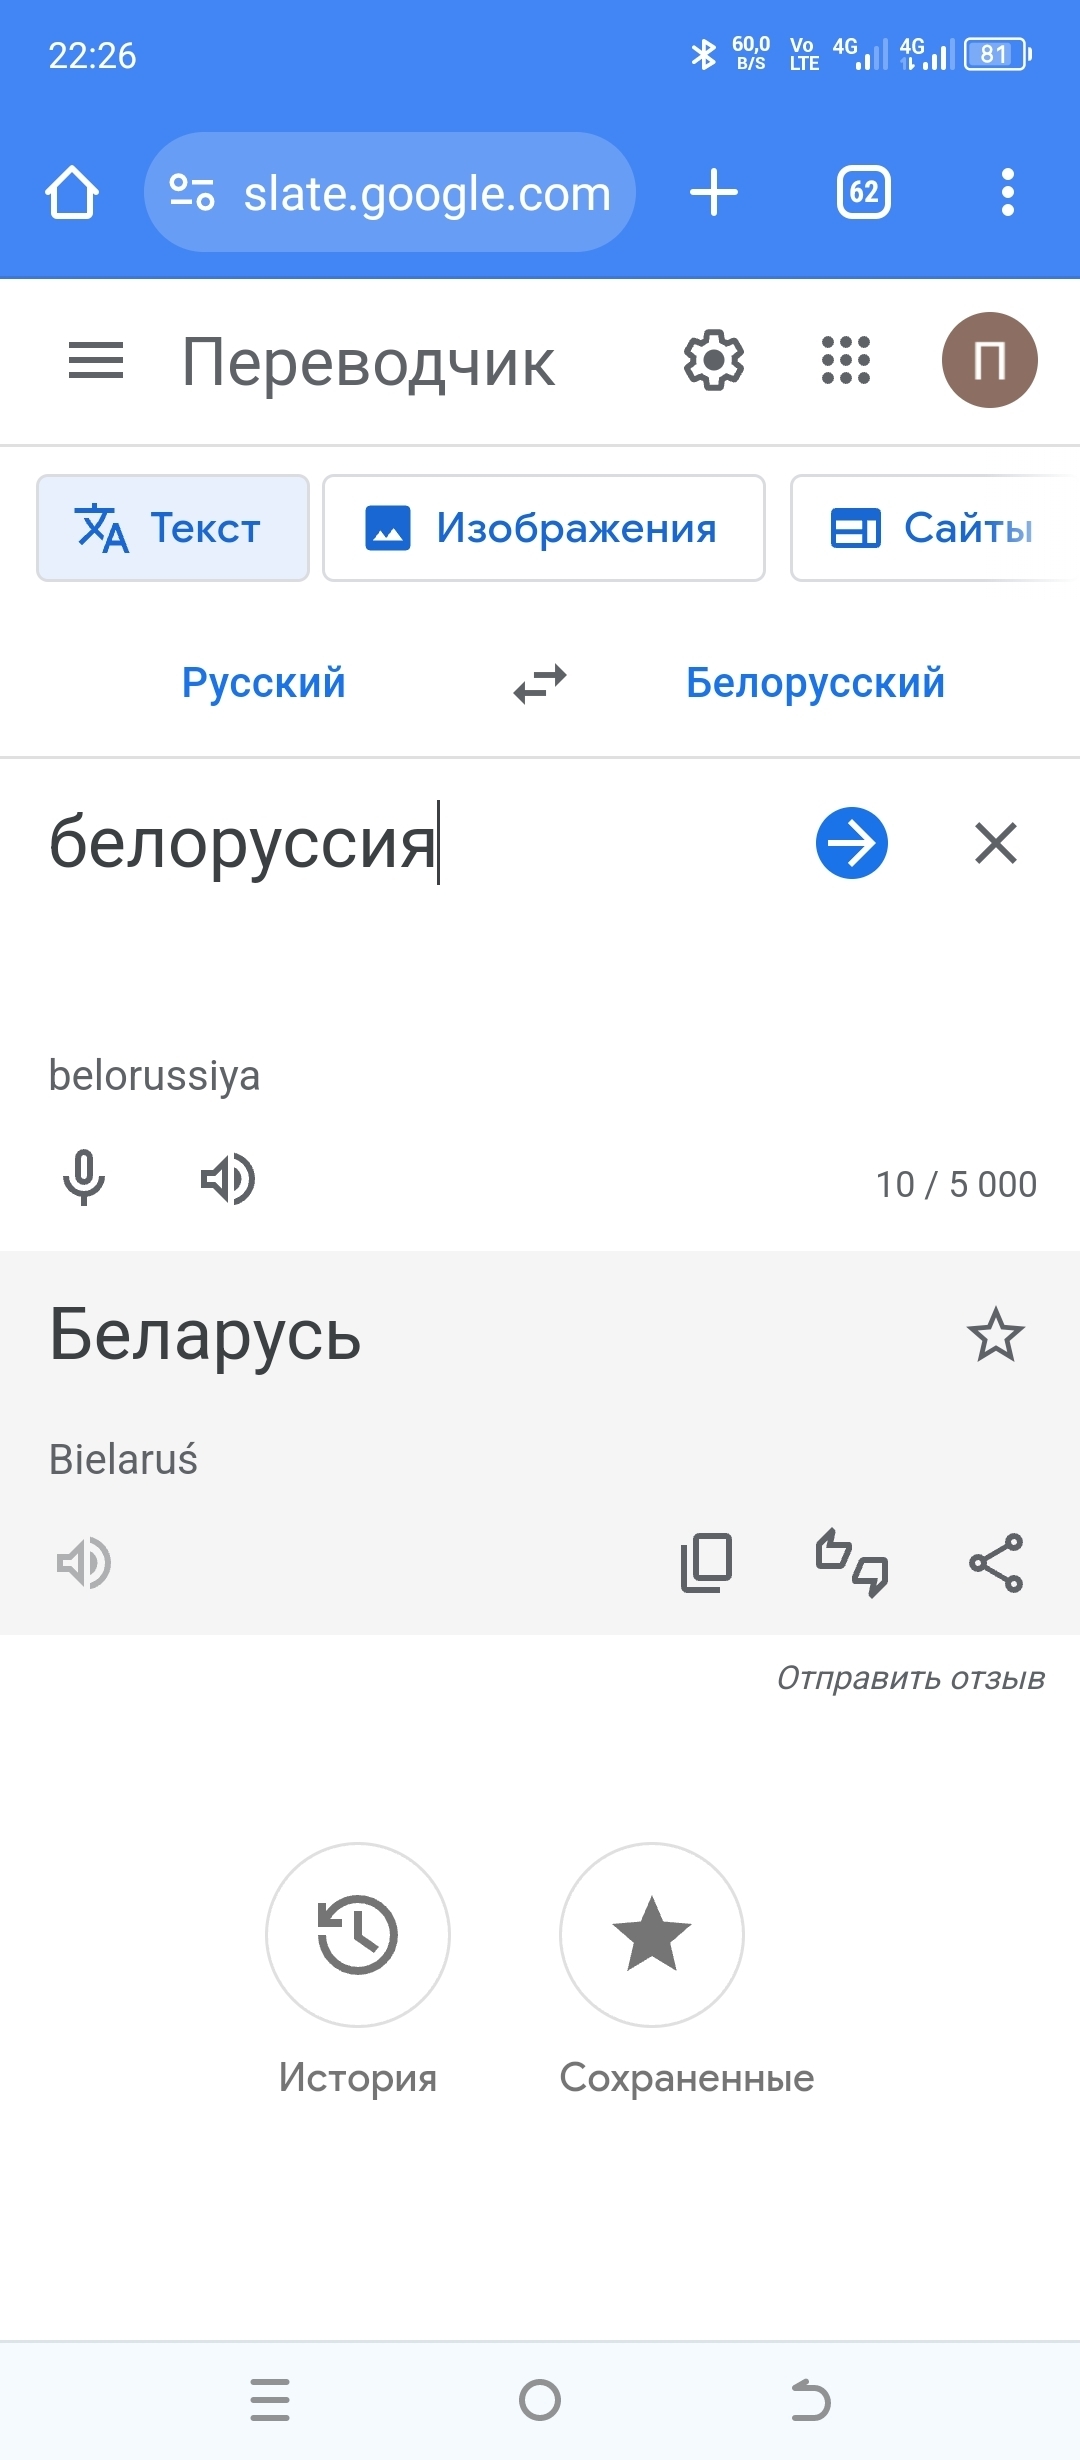Share the translated text
Image resolution: width=1080 pixels, height=2460 pixels.
[x=995, y=1563]
